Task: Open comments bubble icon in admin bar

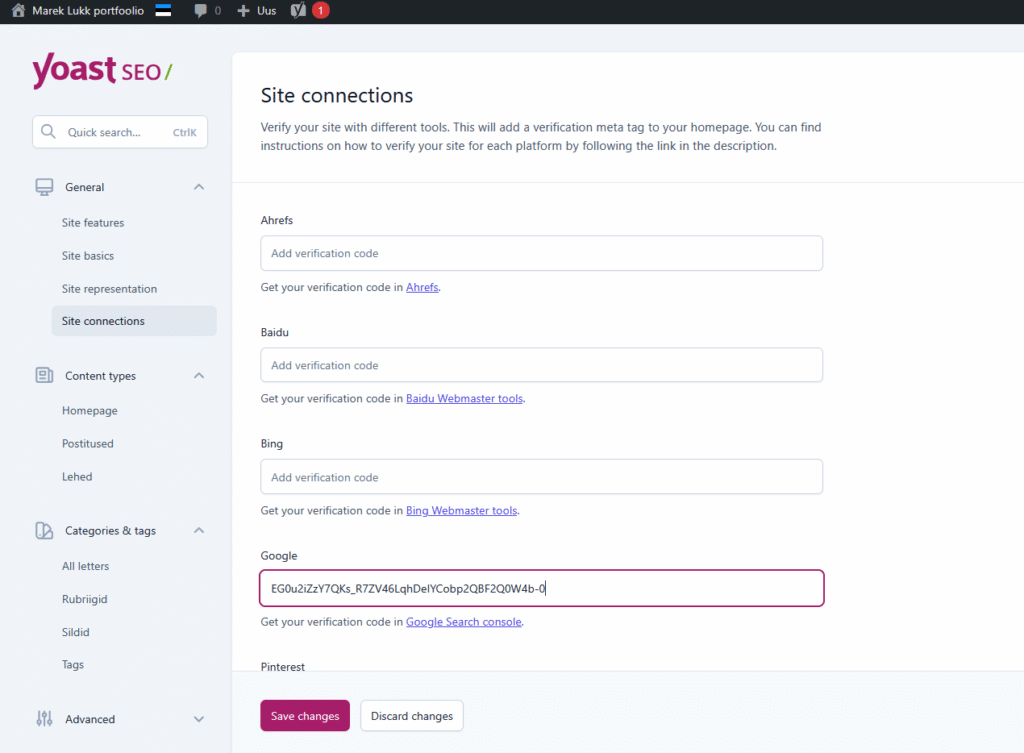Action: click(201, 11)
